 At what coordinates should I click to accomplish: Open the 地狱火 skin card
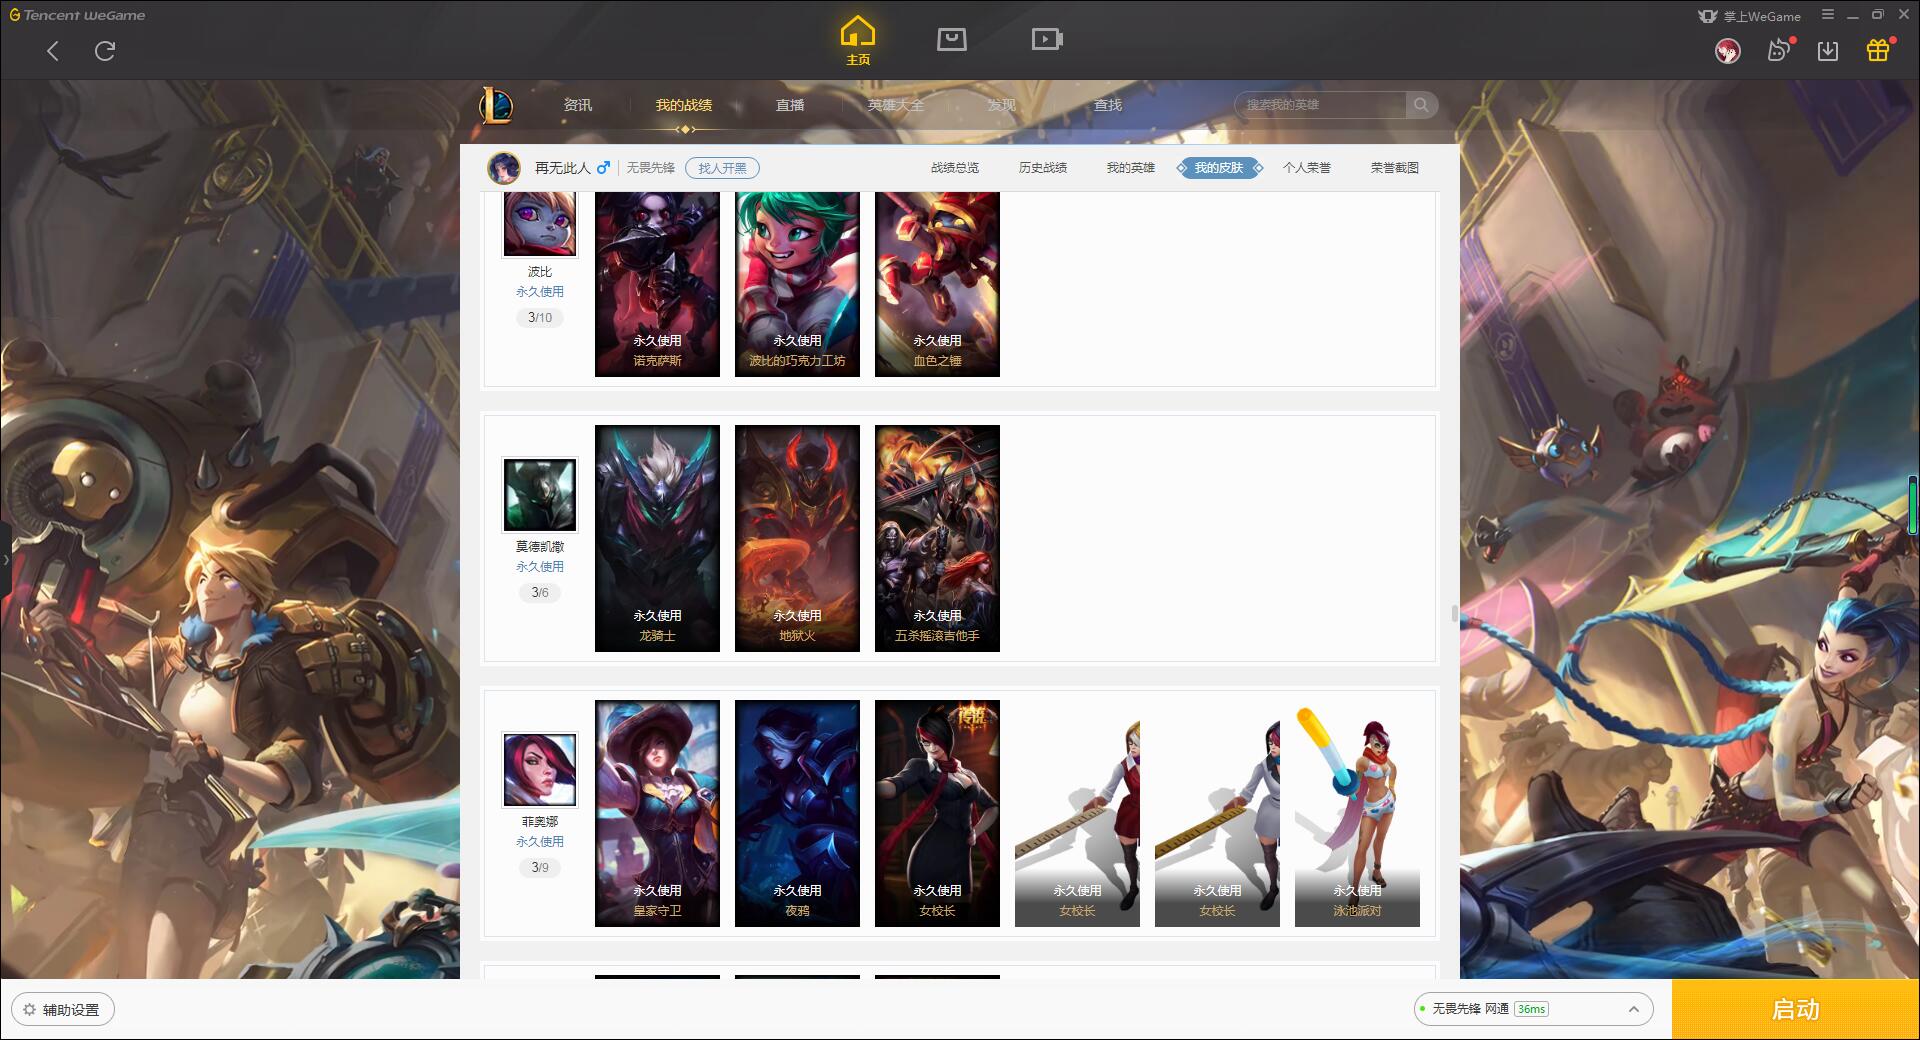(x=797, y=538)
